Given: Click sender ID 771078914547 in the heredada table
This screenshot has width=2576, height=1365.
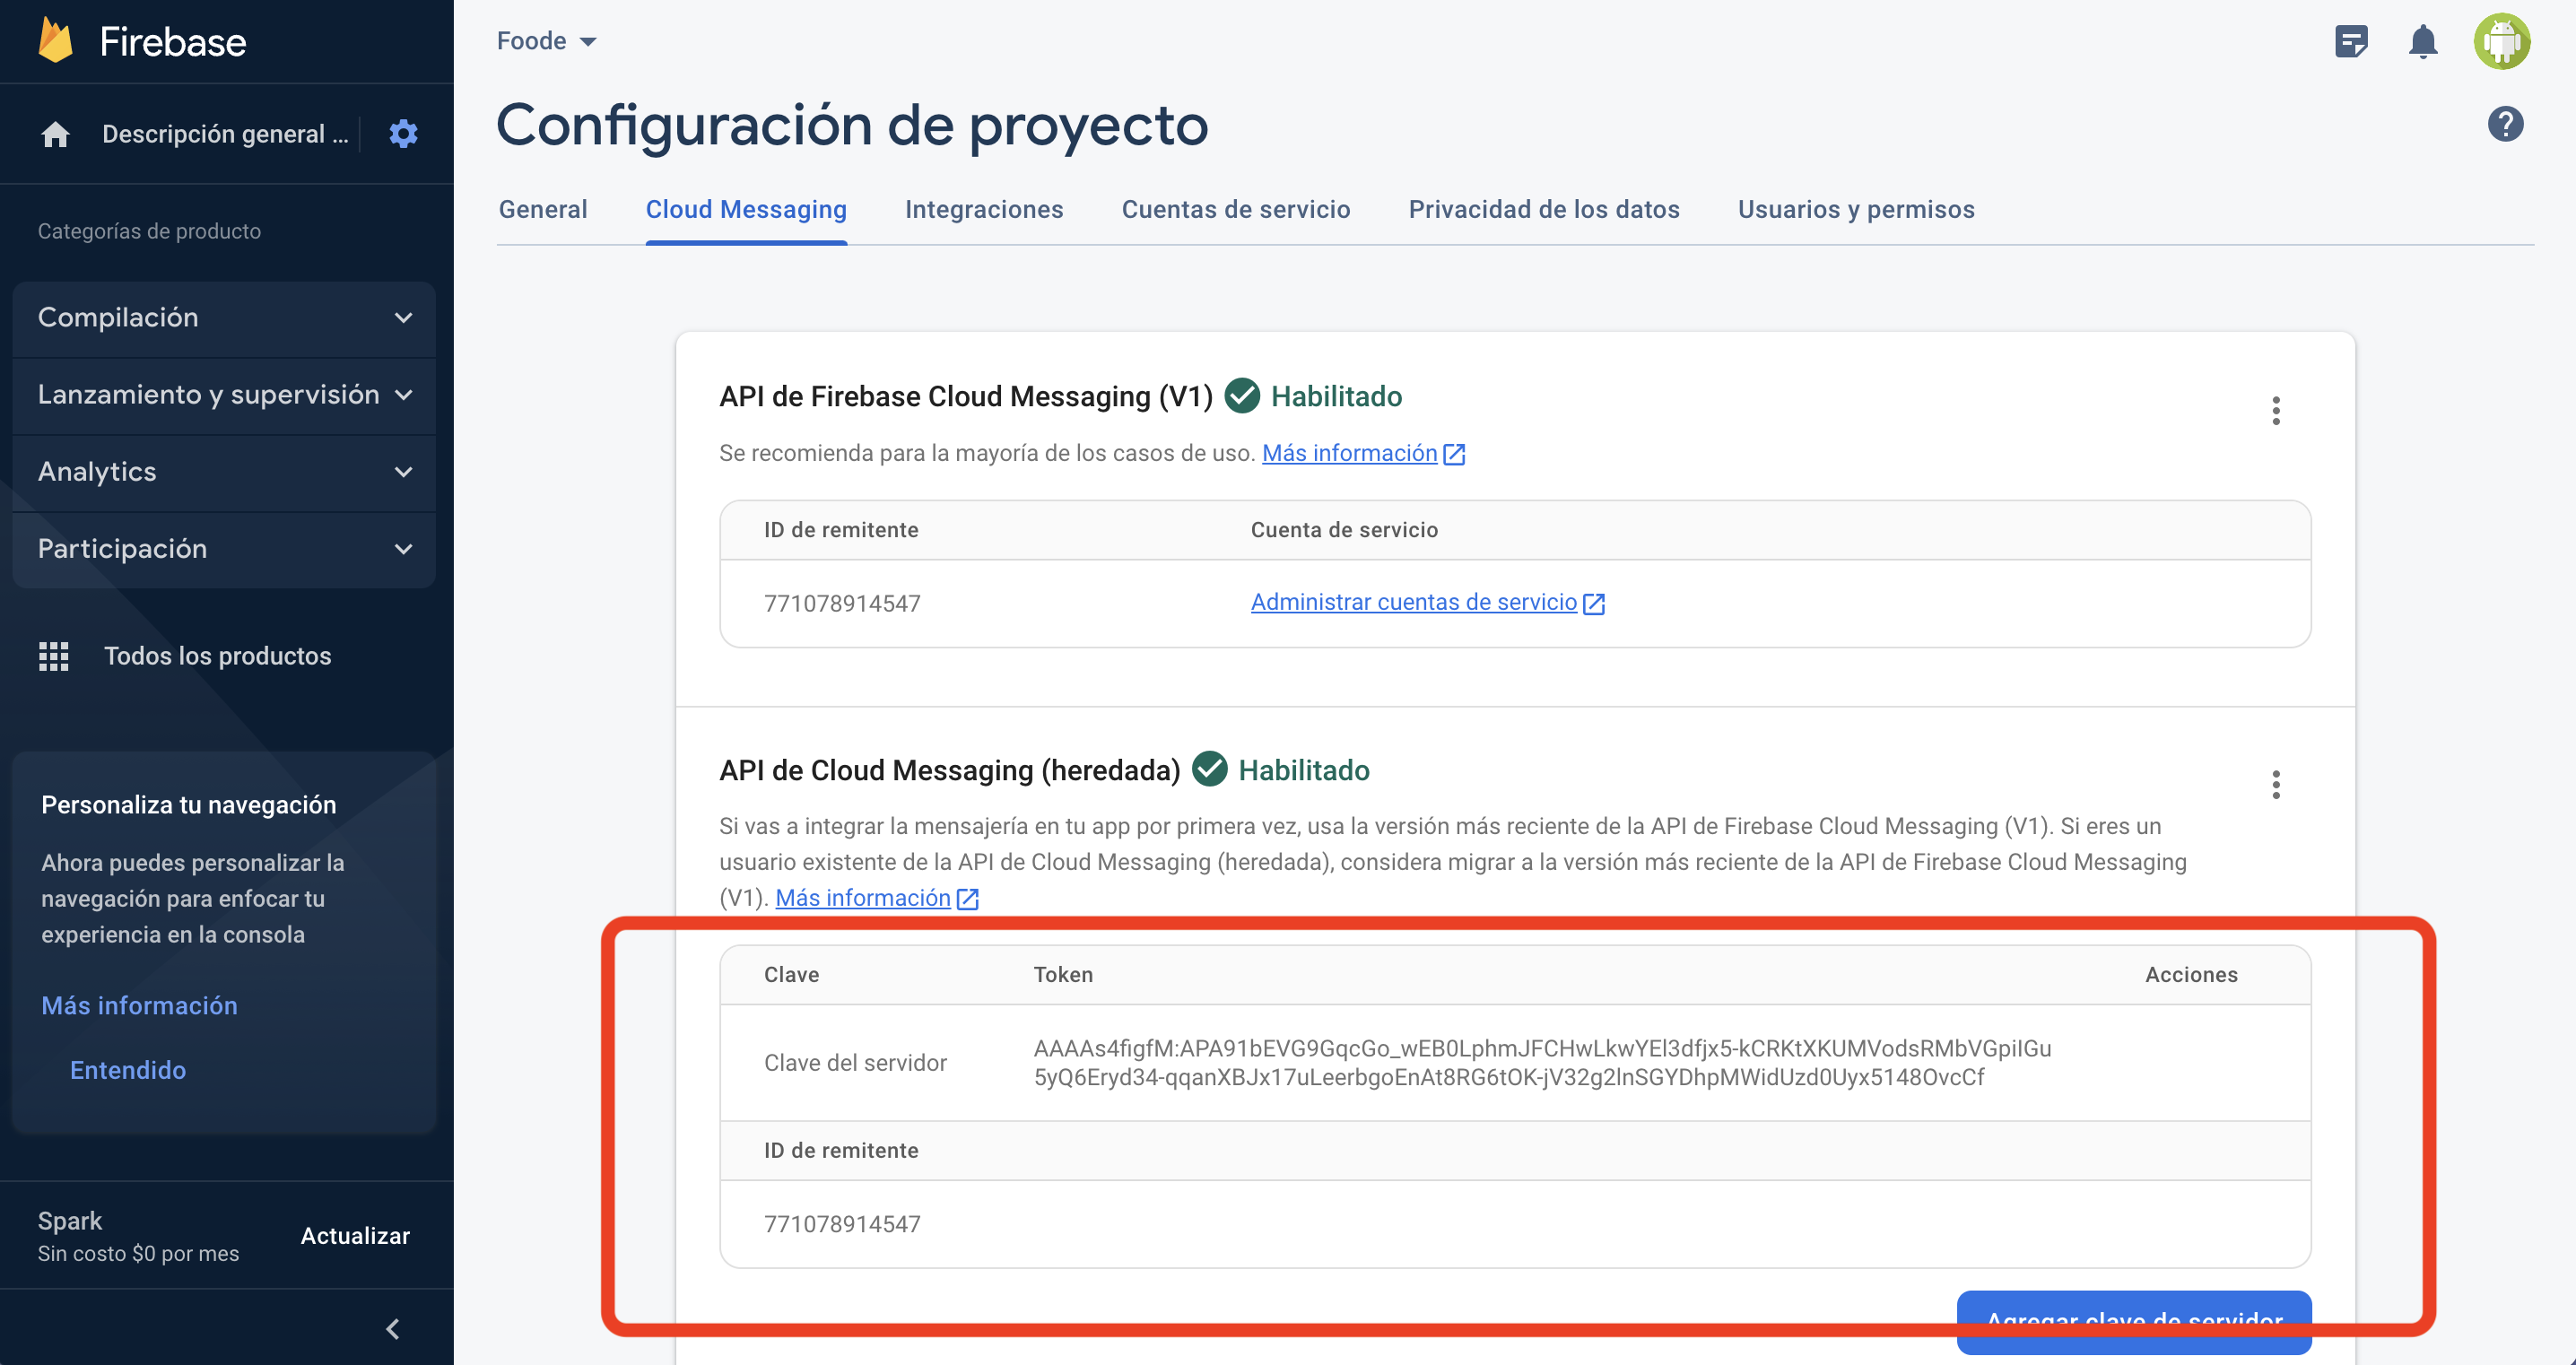Looking at the screenshot, I should coord(842,1224).
